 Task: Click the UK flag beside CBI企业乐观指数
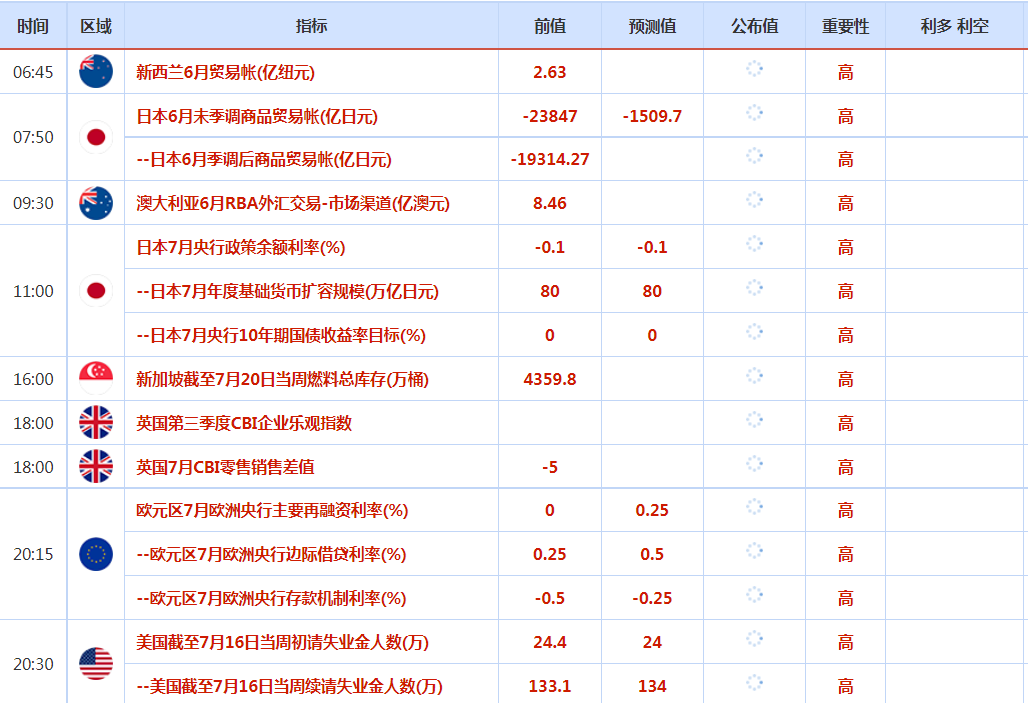point(96,423)
